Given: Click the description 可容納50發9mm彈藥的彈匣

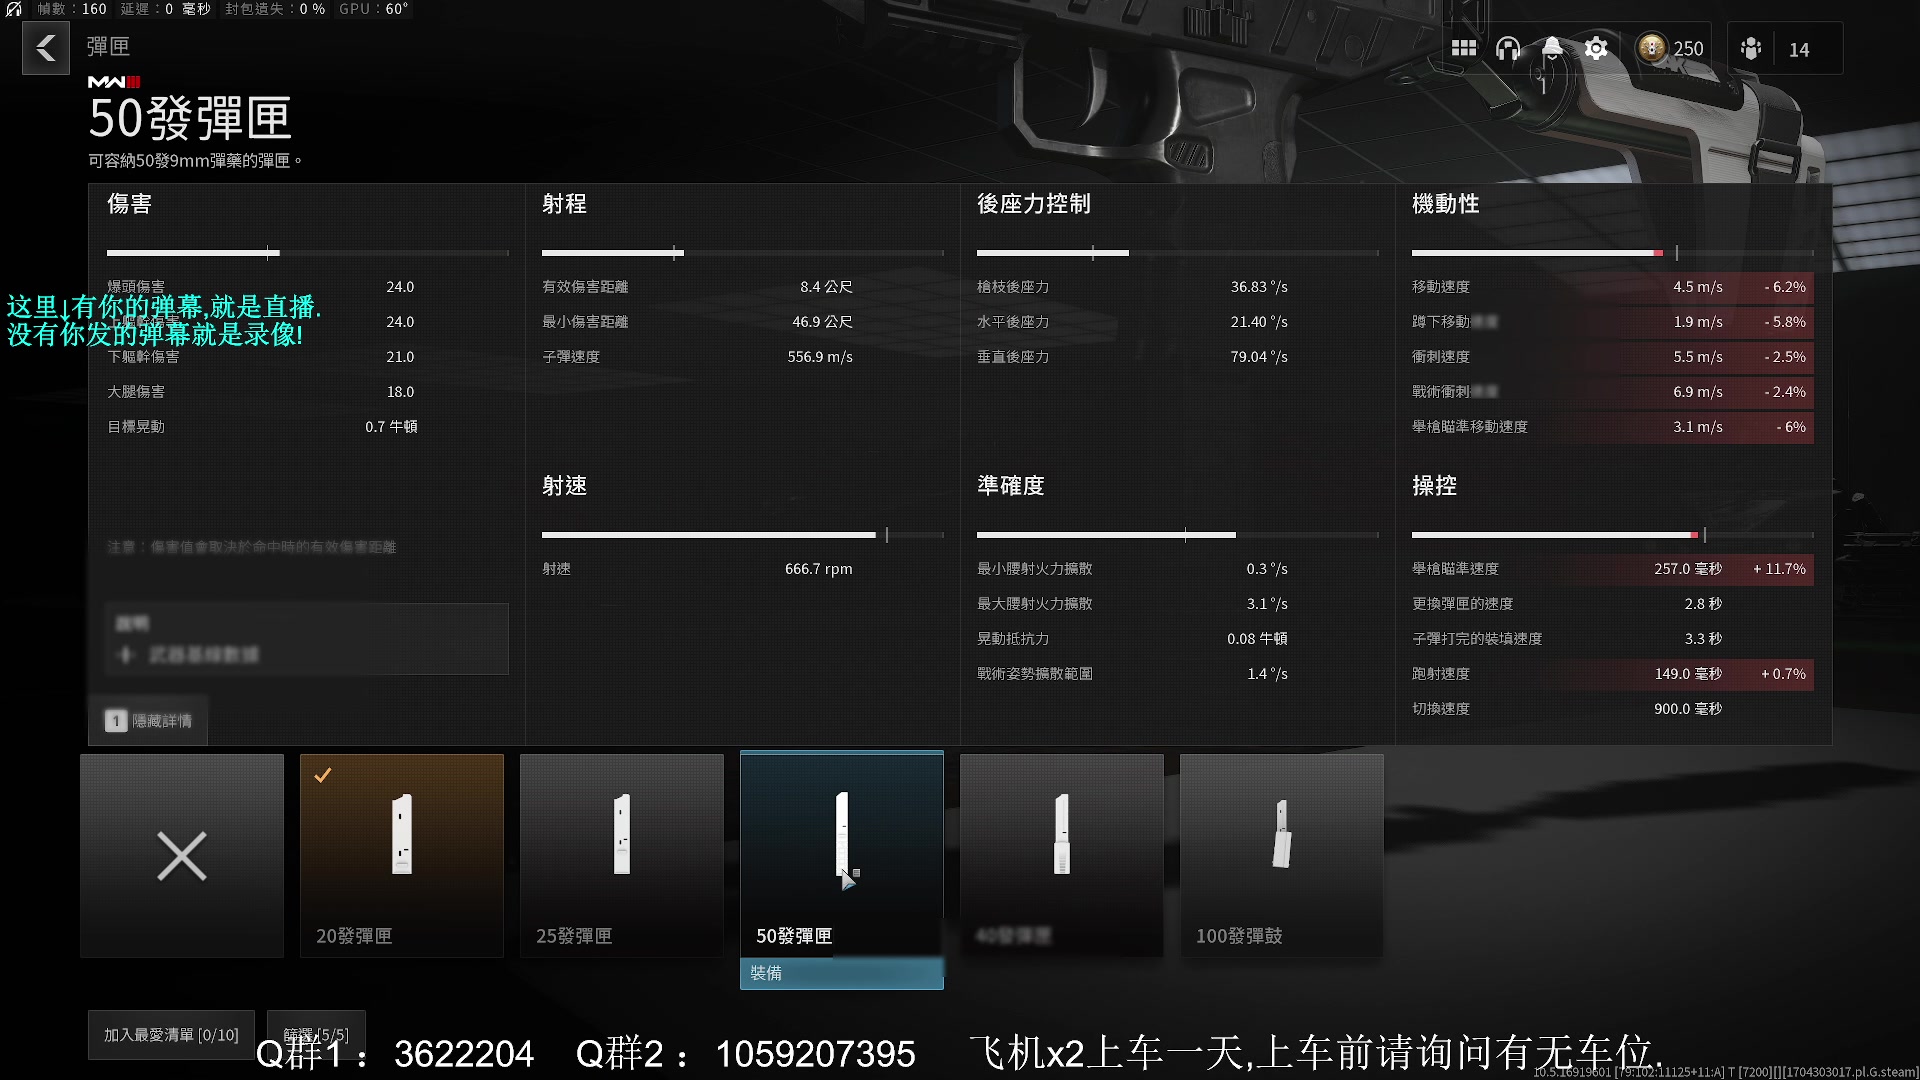Looking at the screenshot, I should (195, 161).
